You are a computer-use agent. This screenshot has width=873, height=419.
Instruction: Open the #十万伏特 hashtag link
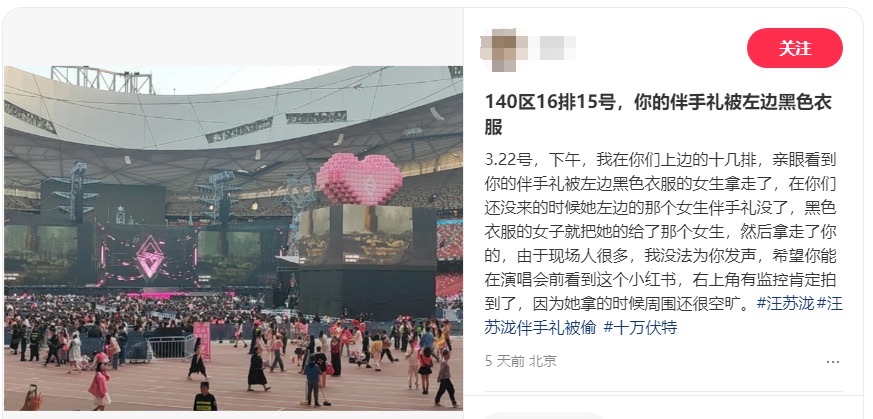[640, 327]
